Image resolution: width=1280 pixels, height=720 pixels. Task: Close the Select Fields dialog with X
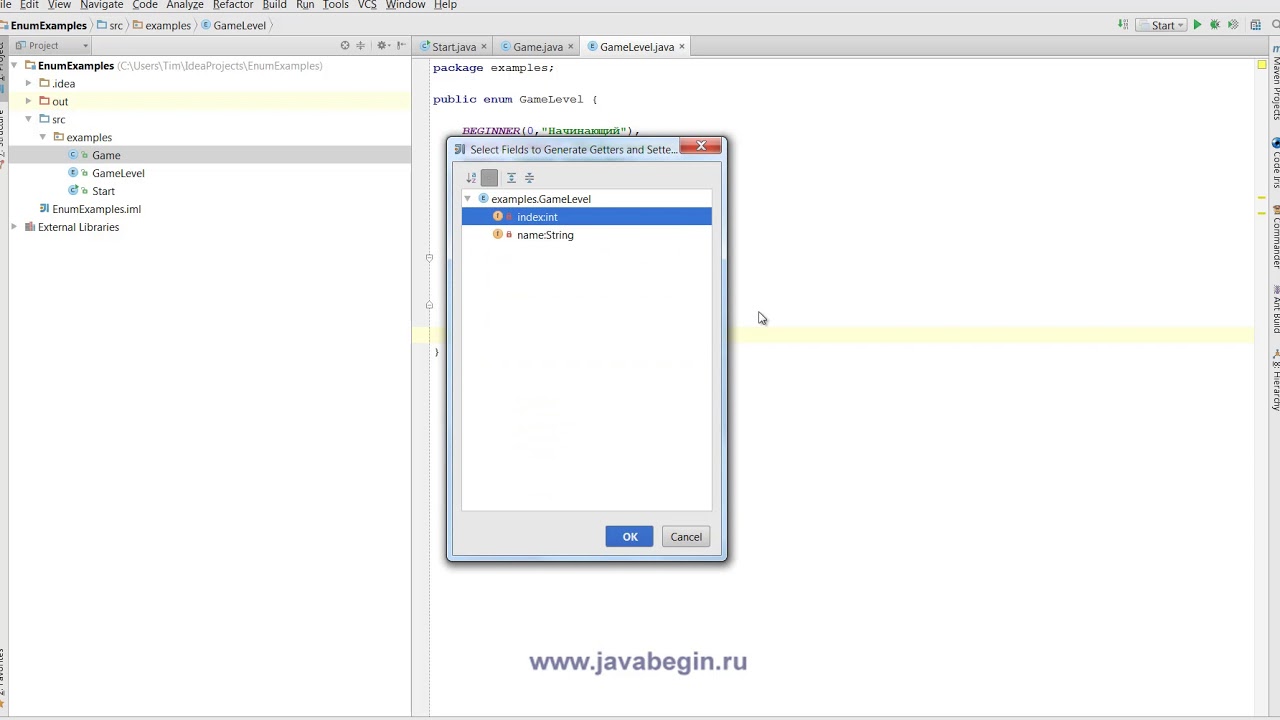pyautogui.click(x=701, y=146)
